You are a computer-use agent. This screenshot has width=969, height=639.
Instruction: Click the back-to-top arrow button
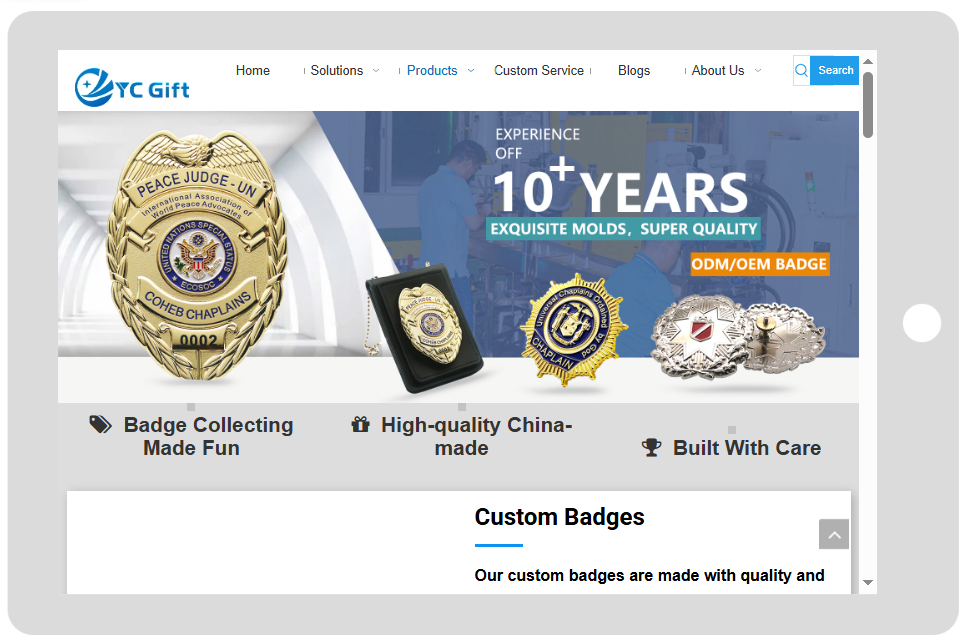(x=834, y=535)
